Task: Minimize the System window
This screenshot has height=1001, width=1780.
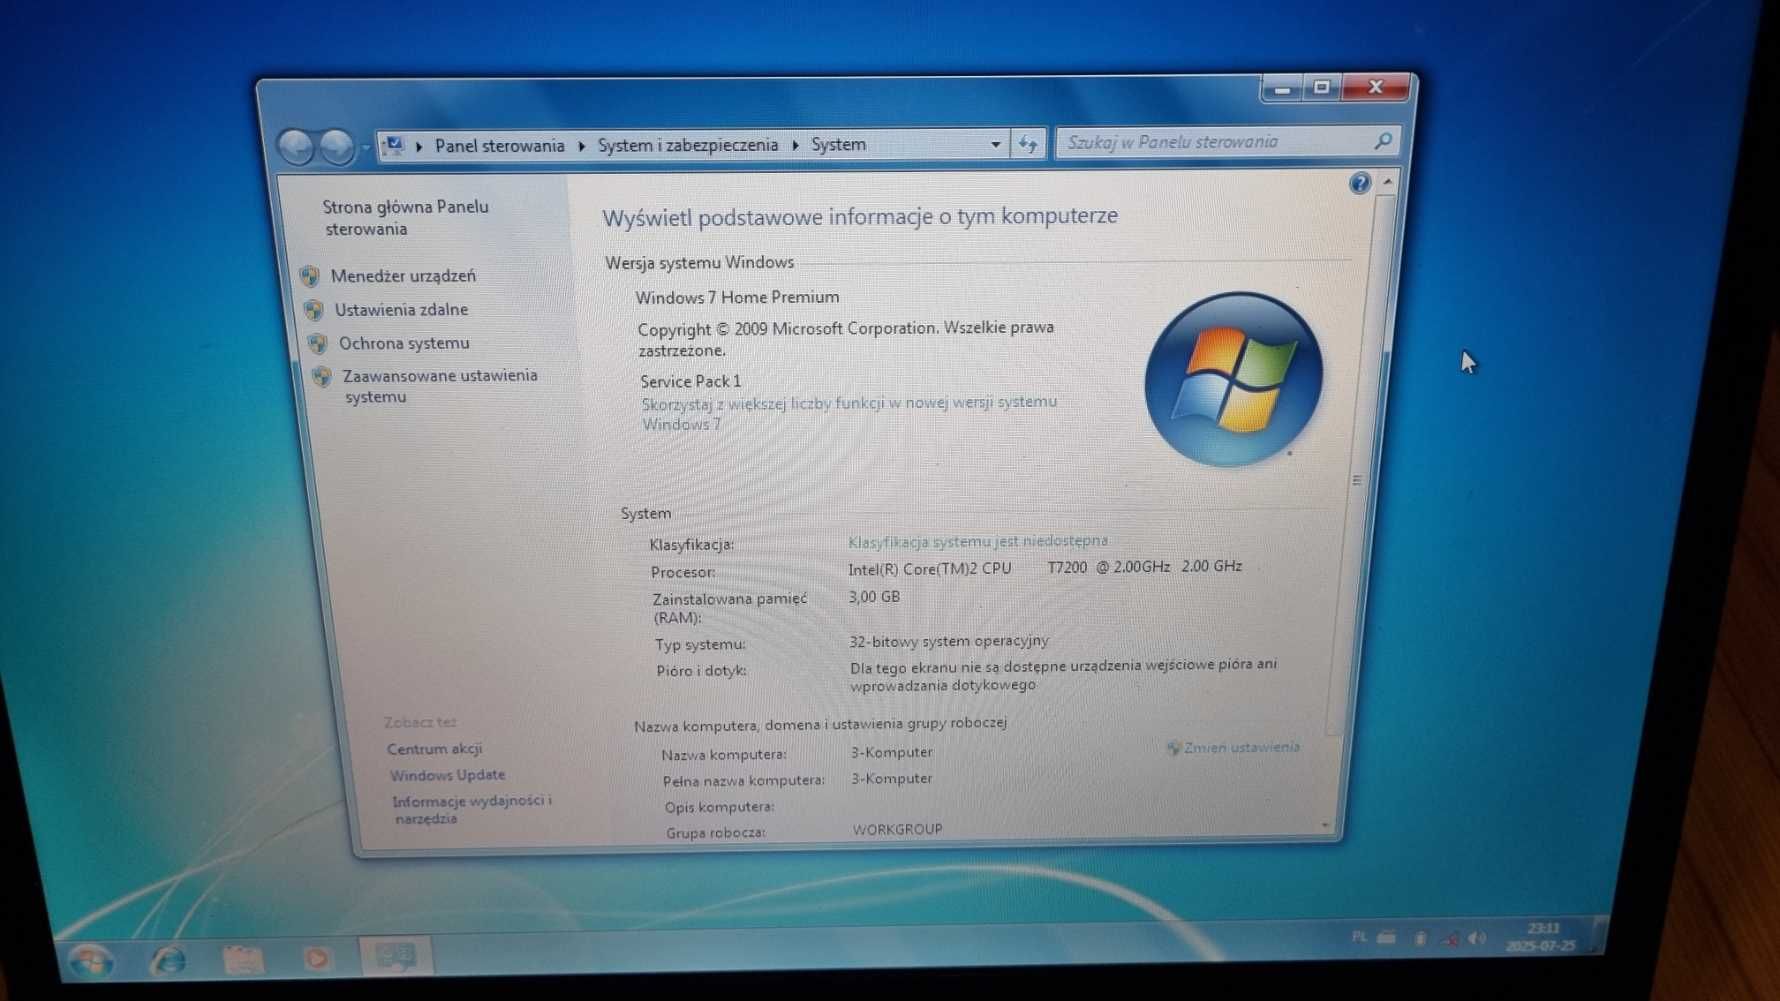Action: (1282, 89)
